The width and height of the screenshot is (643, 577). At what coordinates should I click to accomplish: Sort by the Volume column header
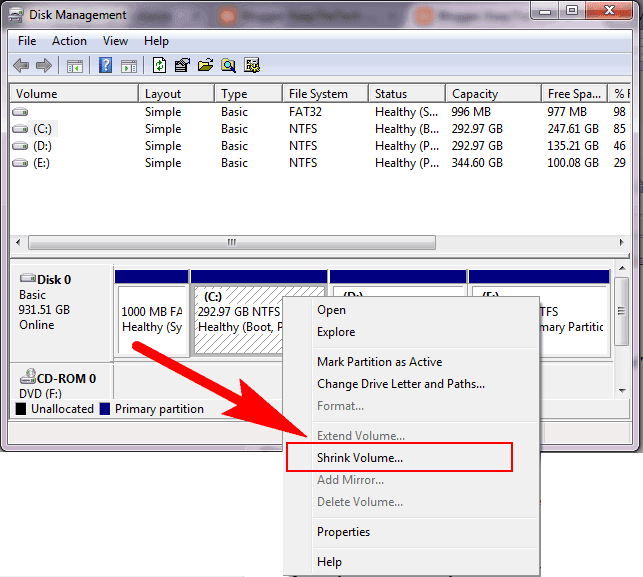pos(74,94)
